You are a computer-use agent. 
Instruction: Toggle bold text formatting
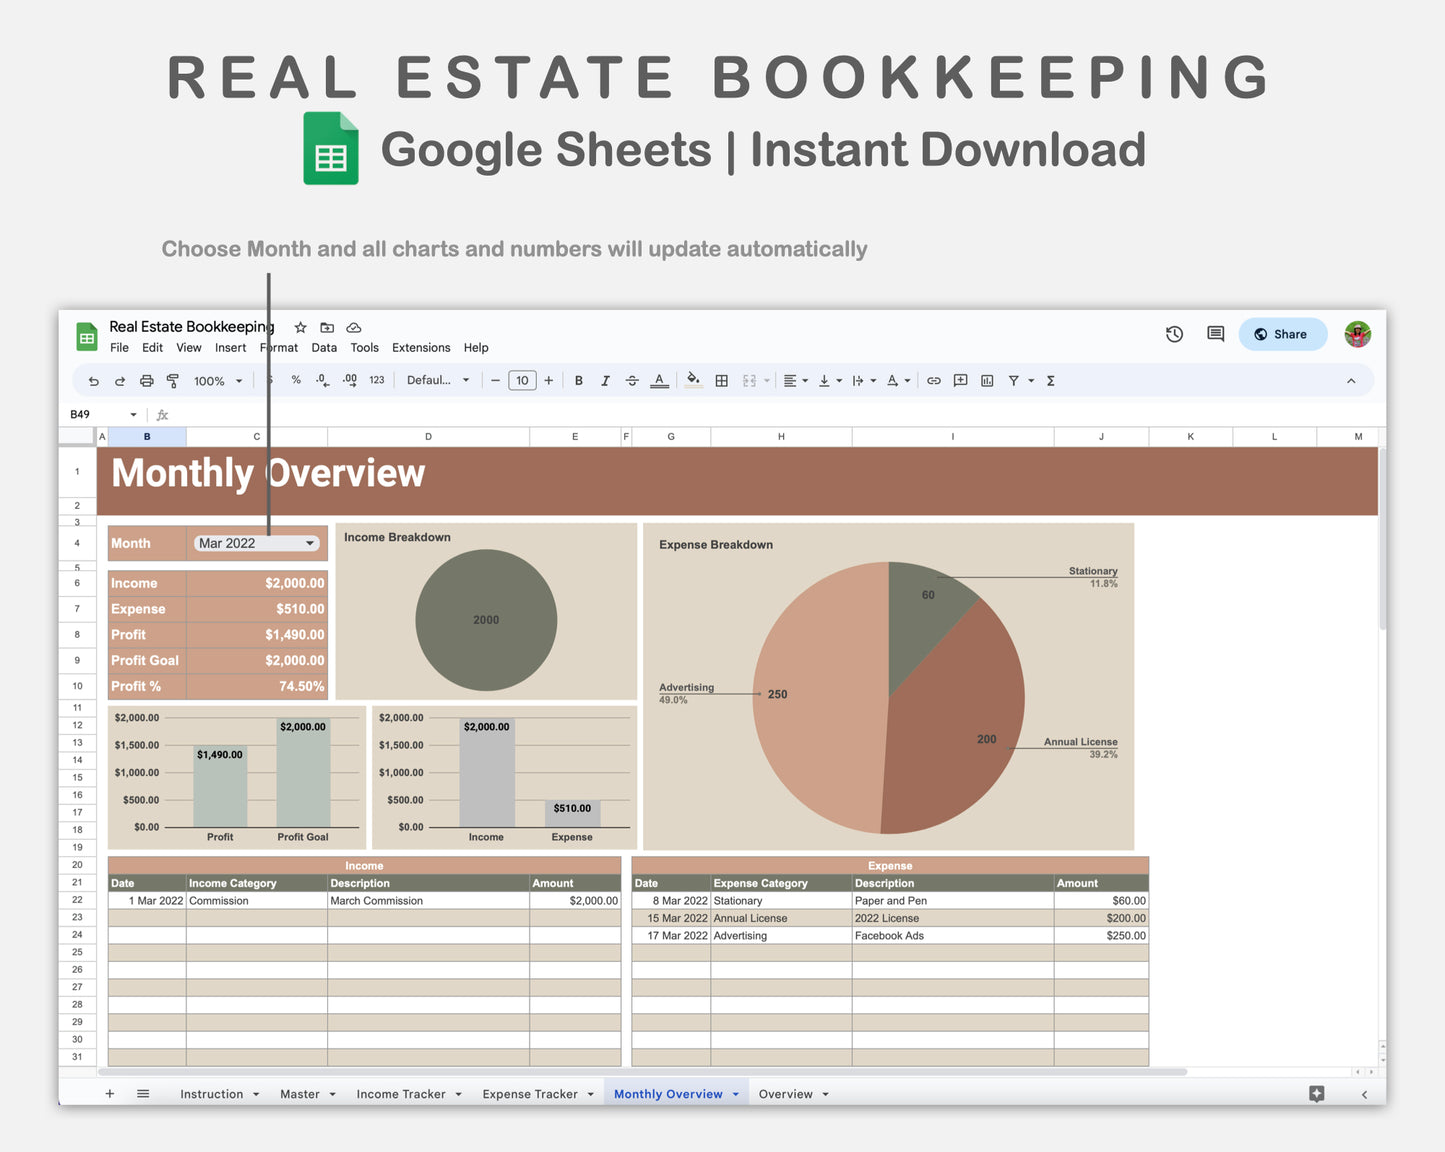(x=578, y=380)
